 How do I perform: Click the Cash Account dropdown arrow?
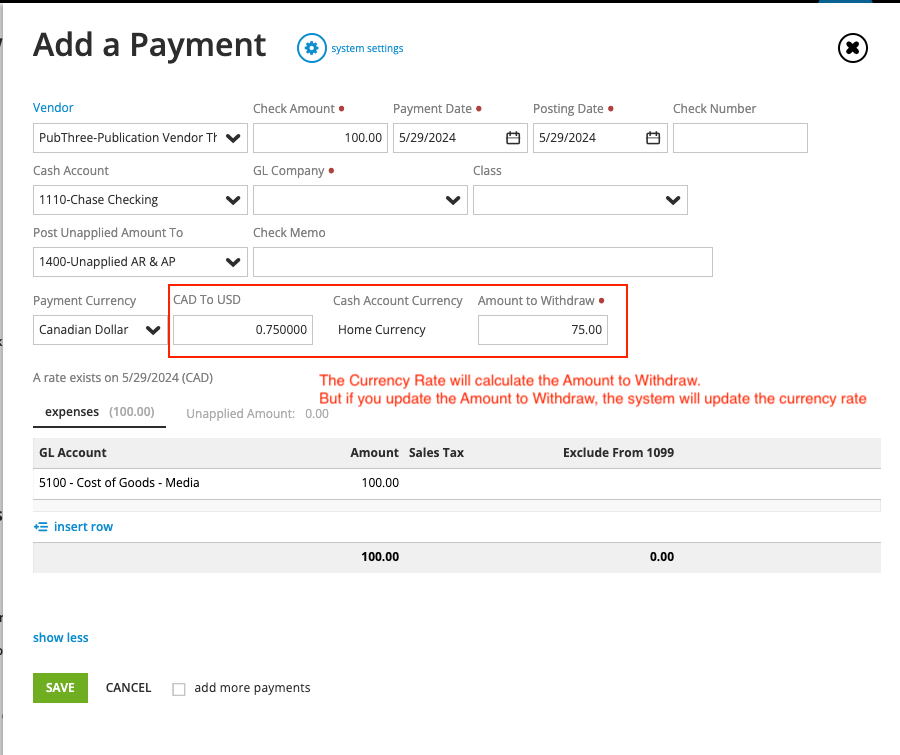tap(233, 199)
